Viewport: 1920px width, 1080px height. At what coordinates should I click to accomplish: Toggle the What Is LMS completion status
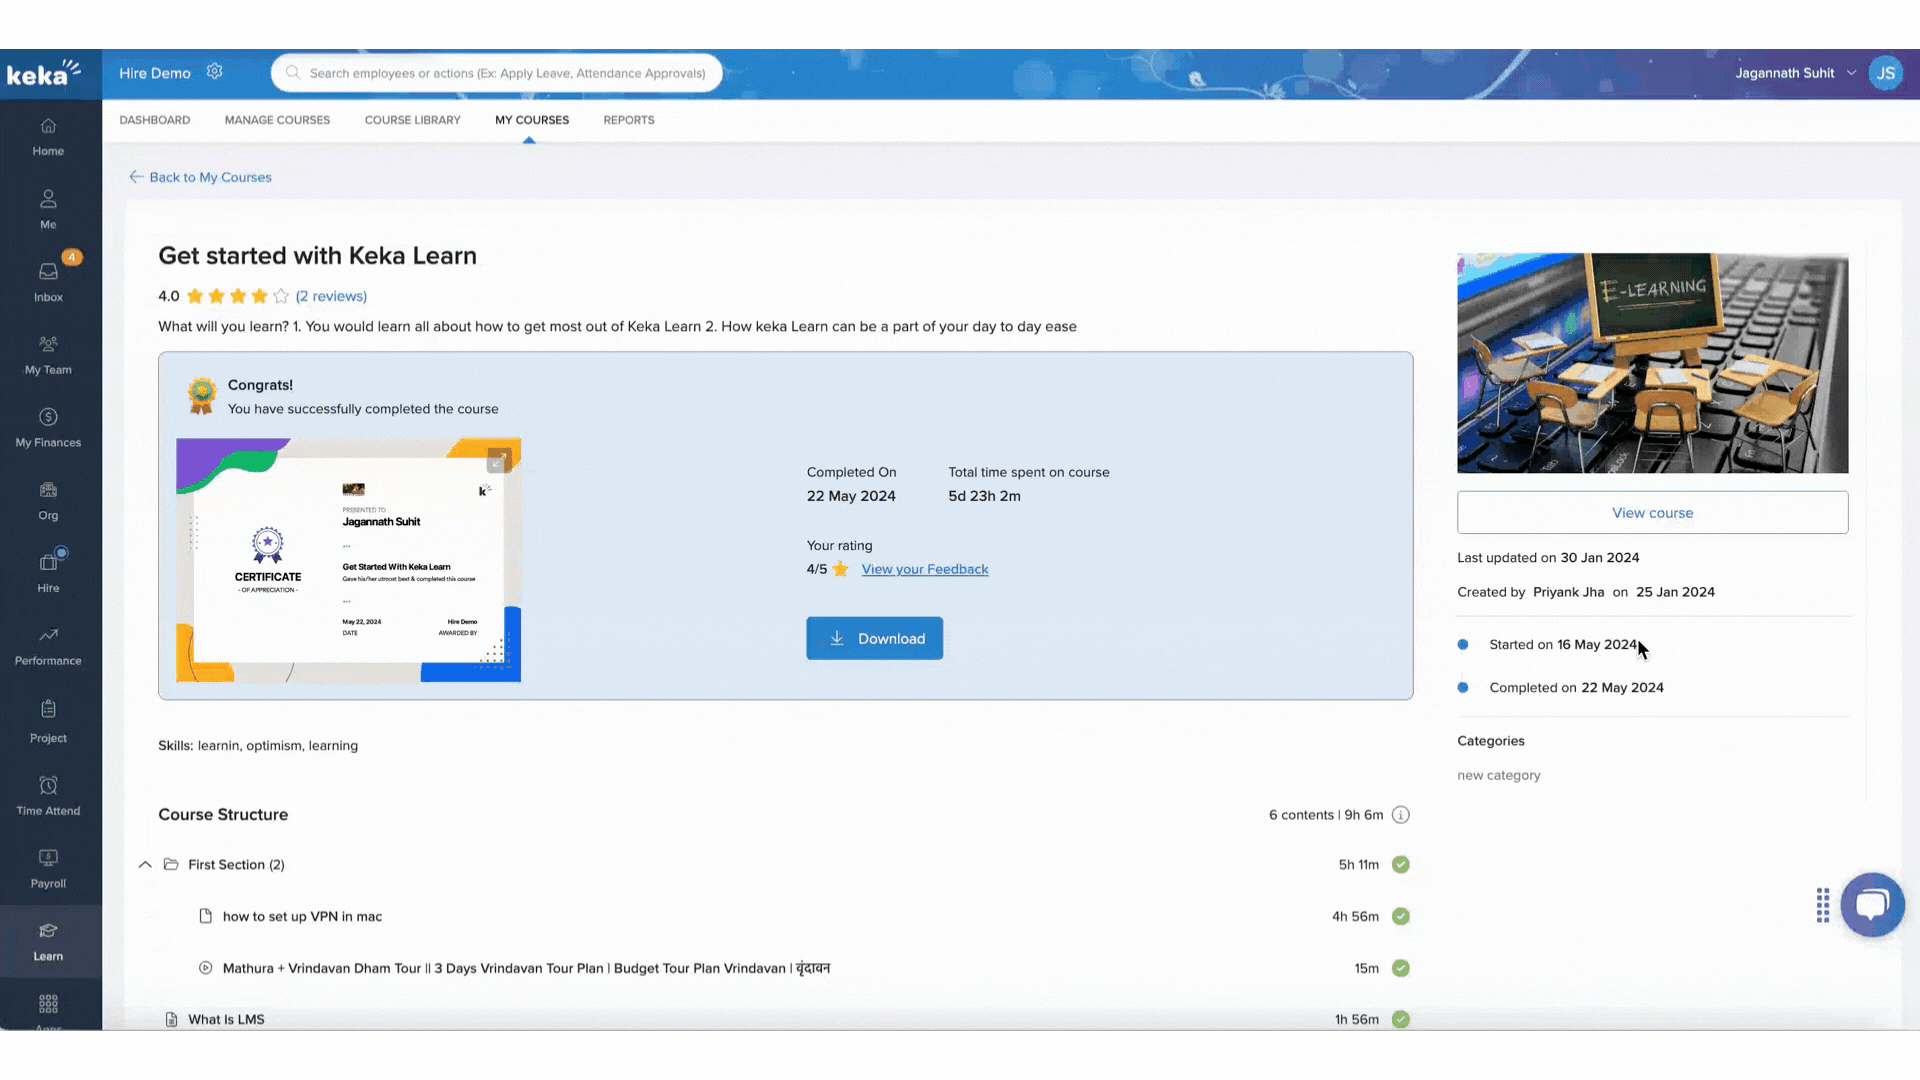1400,1019
